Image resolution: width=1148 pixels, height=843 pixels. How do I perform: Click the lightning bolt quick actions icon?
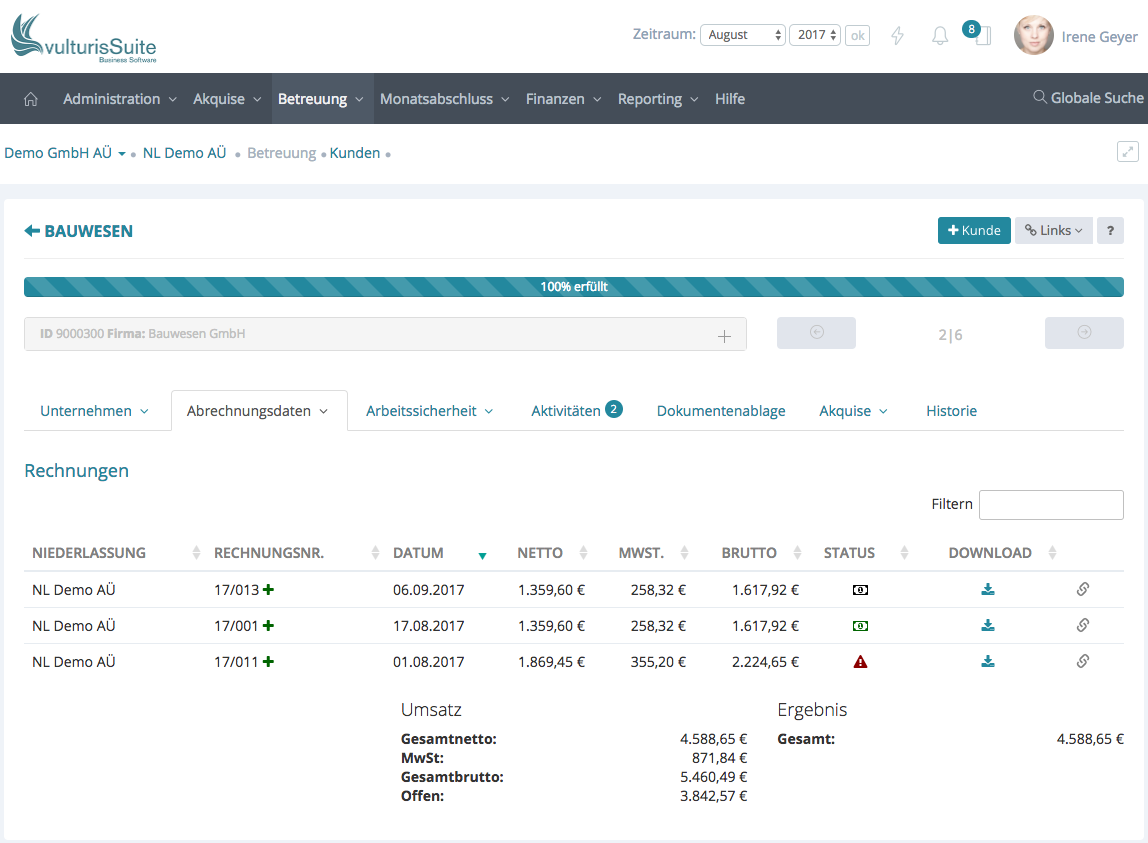pos(897,36)
